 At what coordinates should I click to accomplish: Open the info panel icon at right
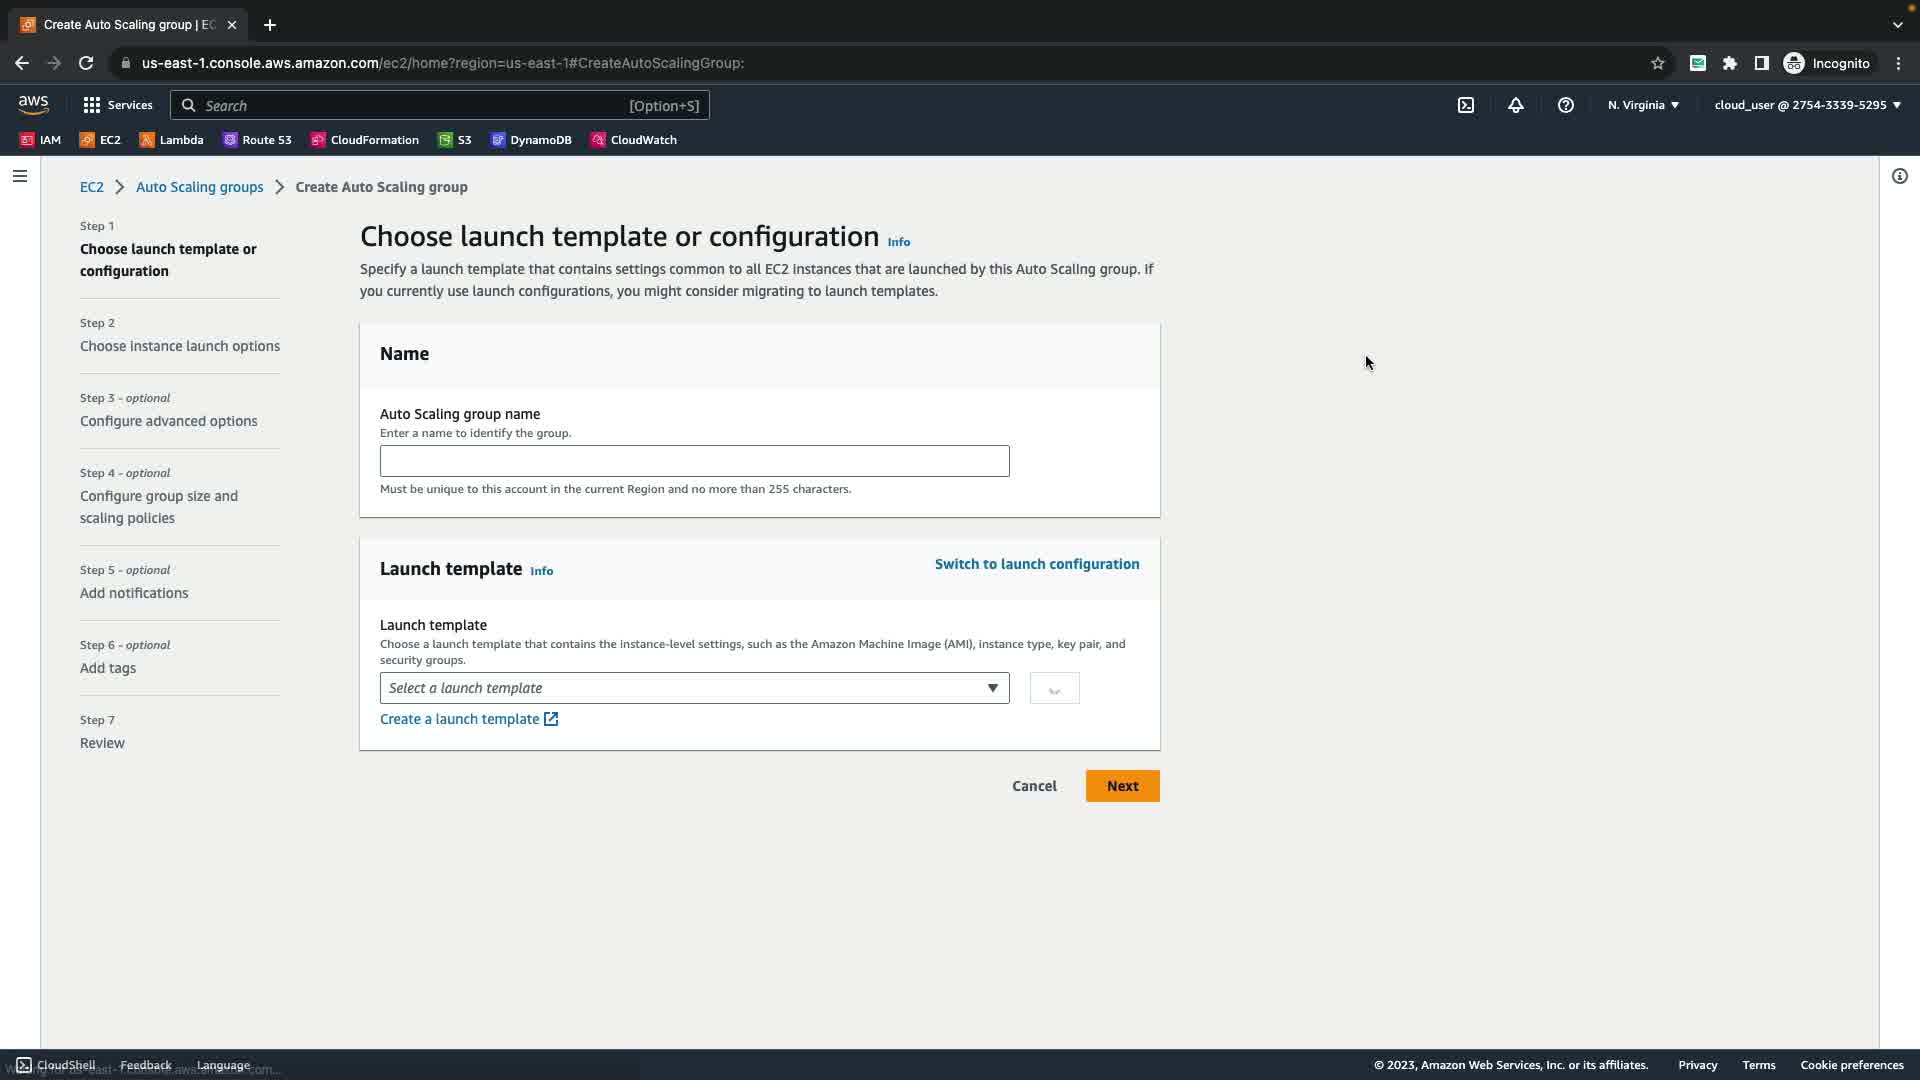1899,176
